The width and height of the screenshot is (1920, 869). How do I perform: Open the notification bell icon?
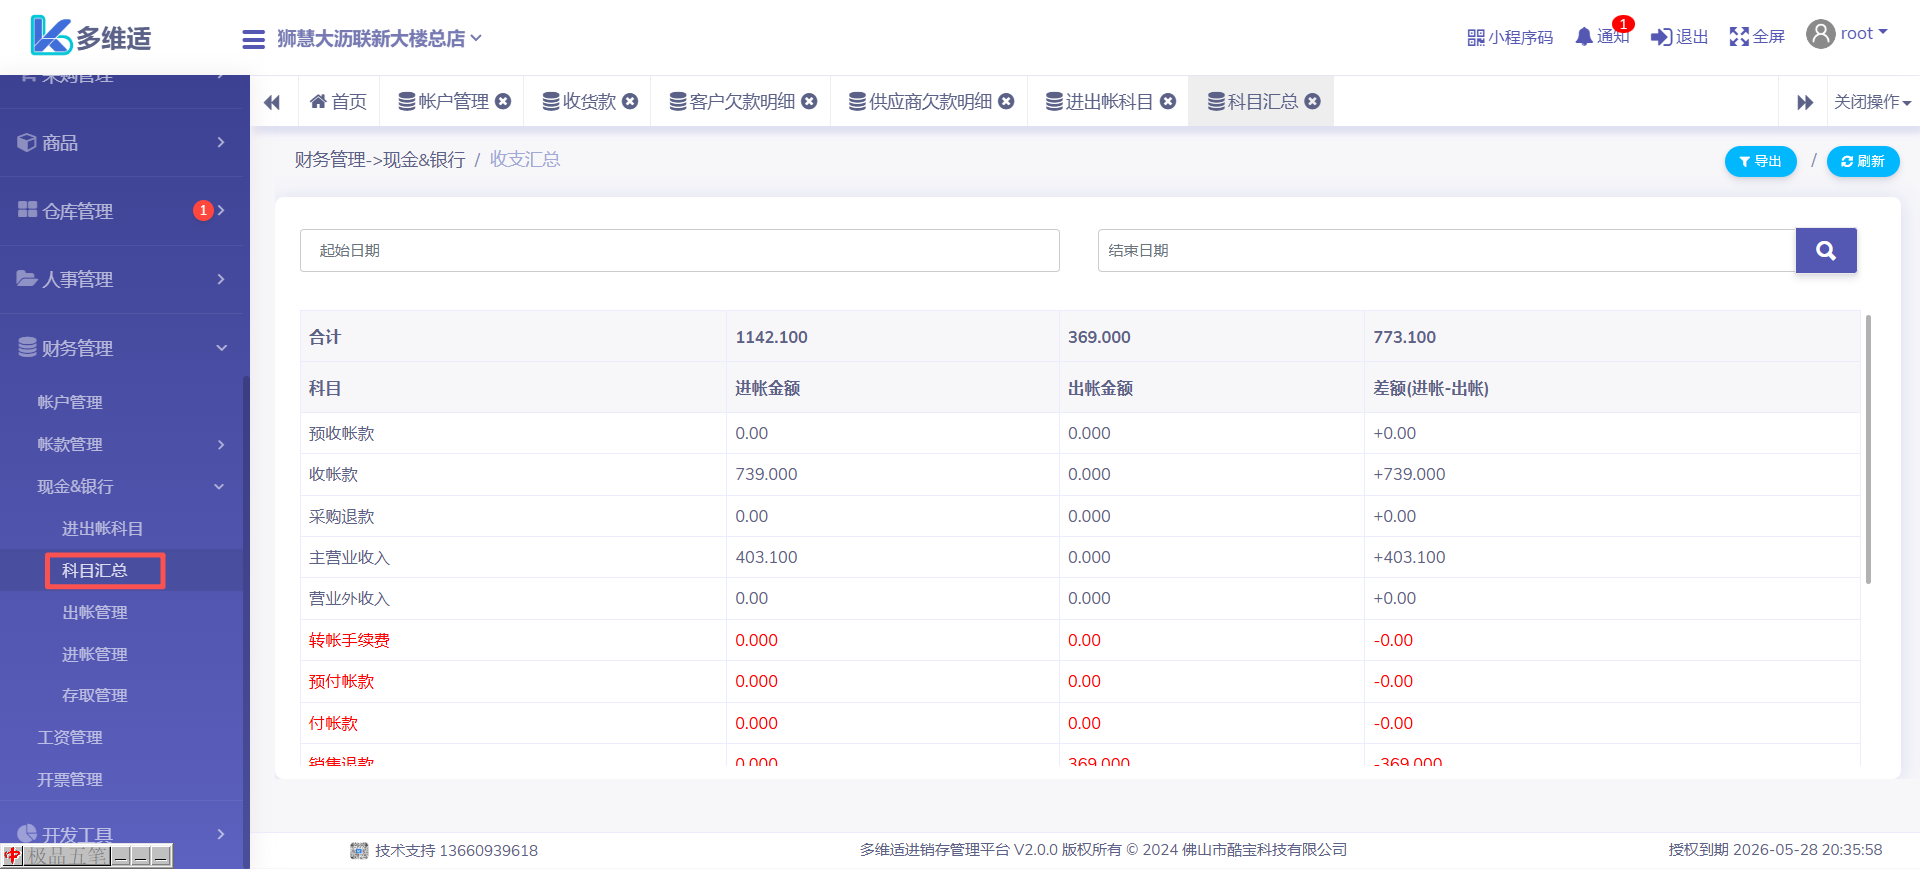pos(1584,37)
